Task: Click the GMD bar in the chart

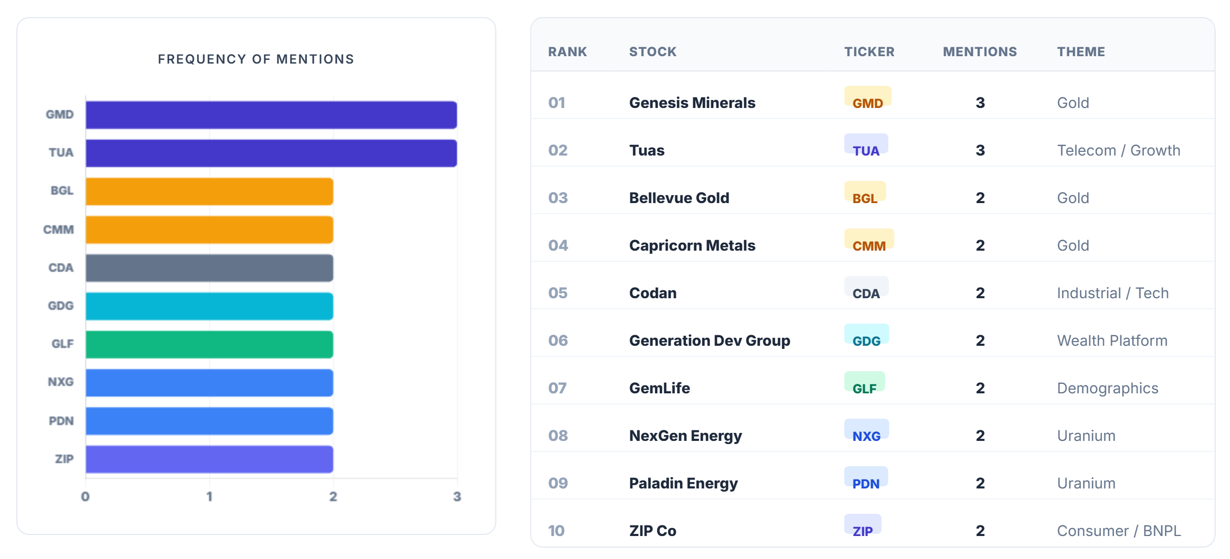Action: click(271, 115)
